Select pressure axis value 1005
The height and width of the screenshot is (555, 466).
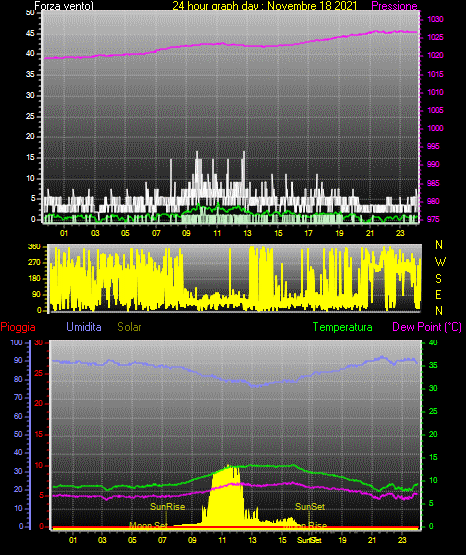tap(436, 110)
